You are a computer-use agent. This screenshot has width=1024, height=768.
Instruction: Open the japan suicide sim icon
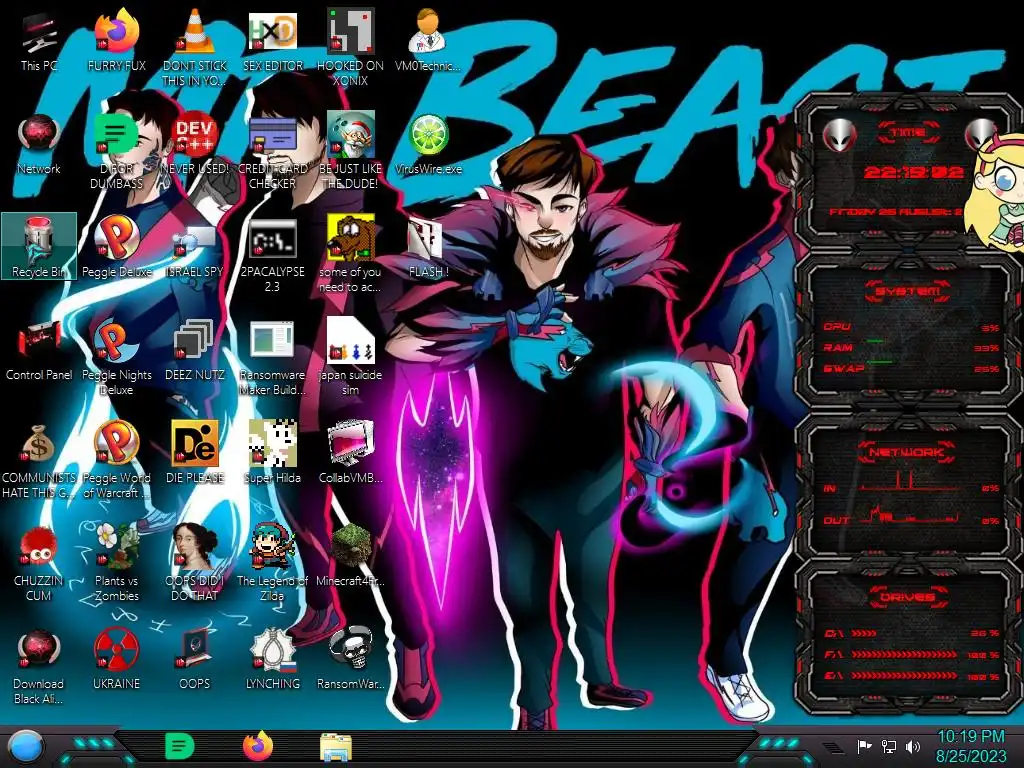pyautogui.click(x=350, y=357)
